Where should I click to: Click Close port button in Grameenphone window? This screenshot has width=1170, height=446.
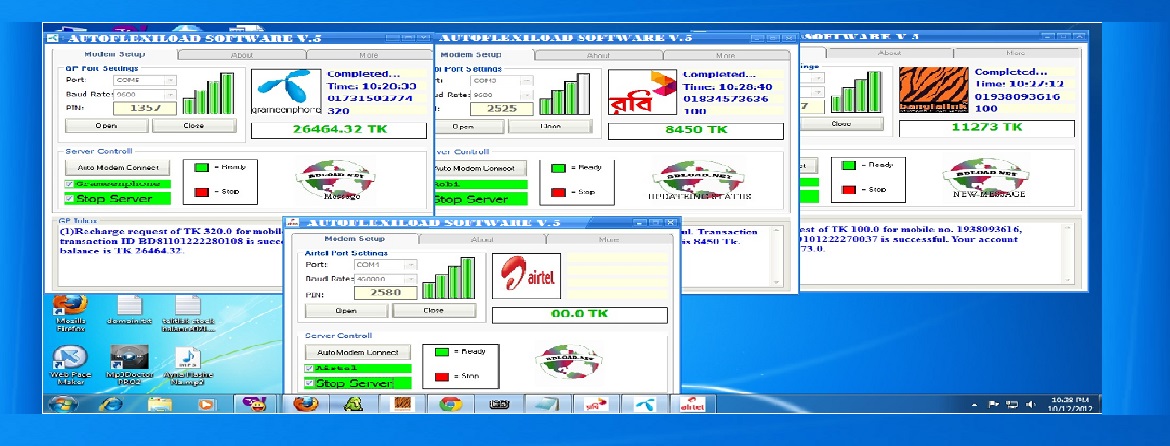(x=194, y=125)
